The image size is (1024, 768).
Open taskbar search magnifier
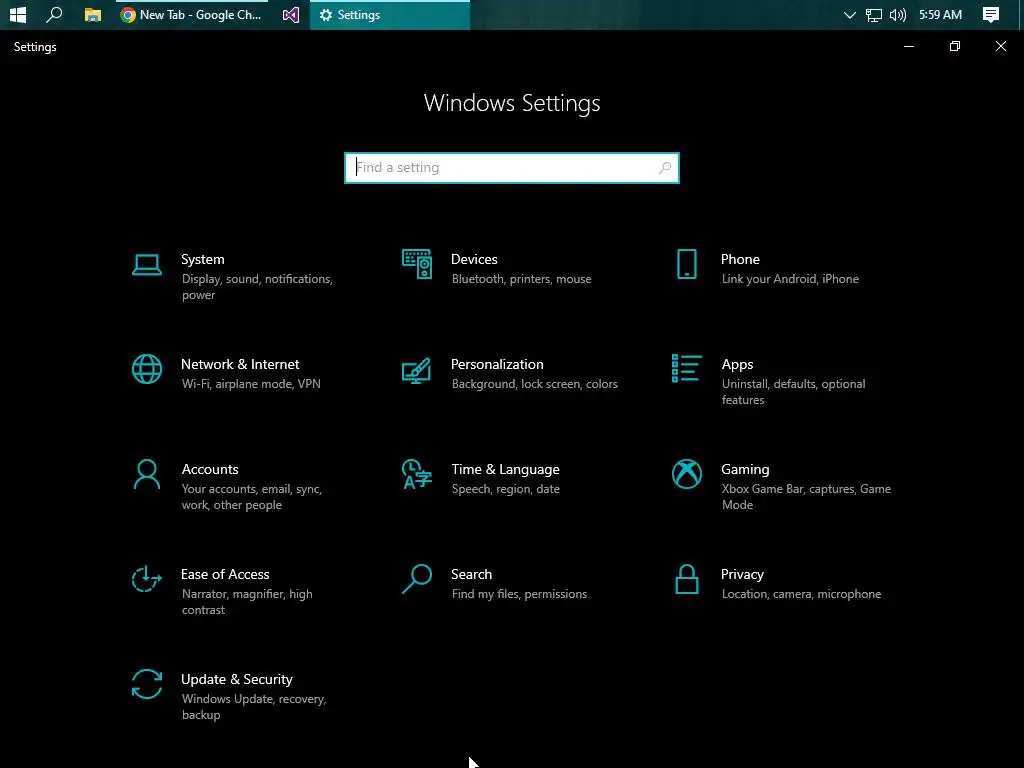[x=54, y=14]
